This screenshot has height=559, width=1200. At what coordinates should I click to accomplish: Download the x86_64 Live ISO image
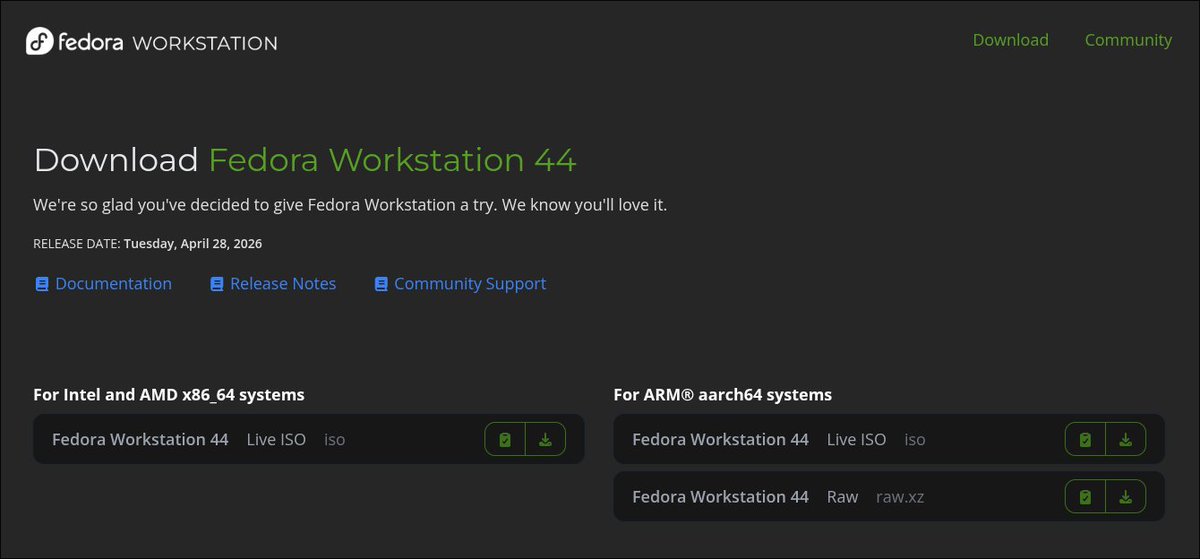click(545, 439)
